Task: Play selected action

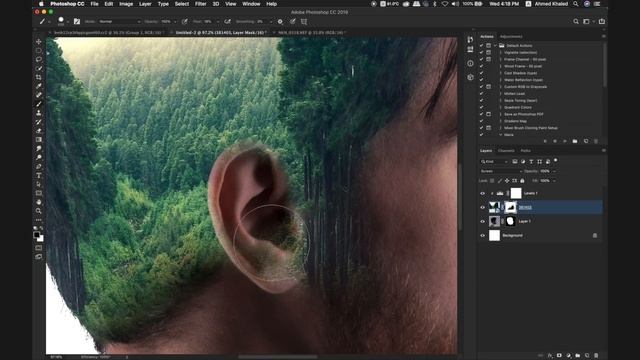Action: point(564,141)
